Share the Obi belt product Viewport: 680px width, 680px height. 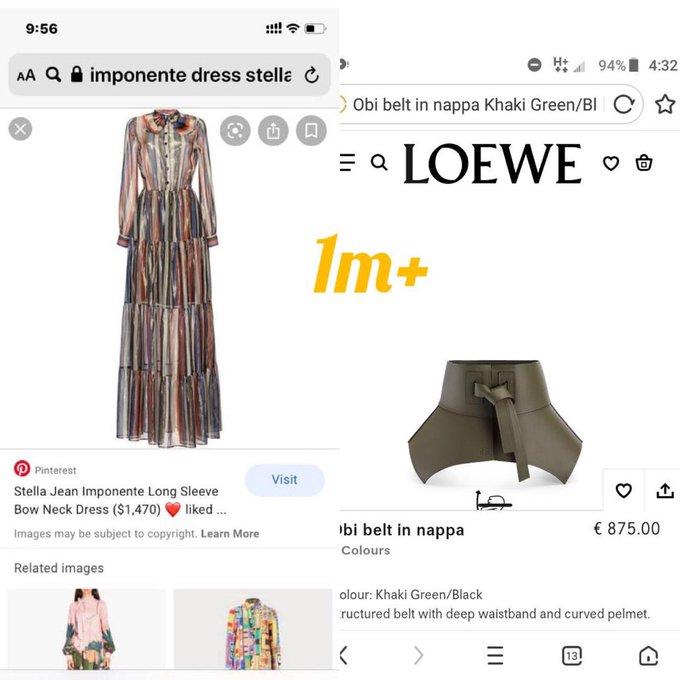tap(665, 490)
